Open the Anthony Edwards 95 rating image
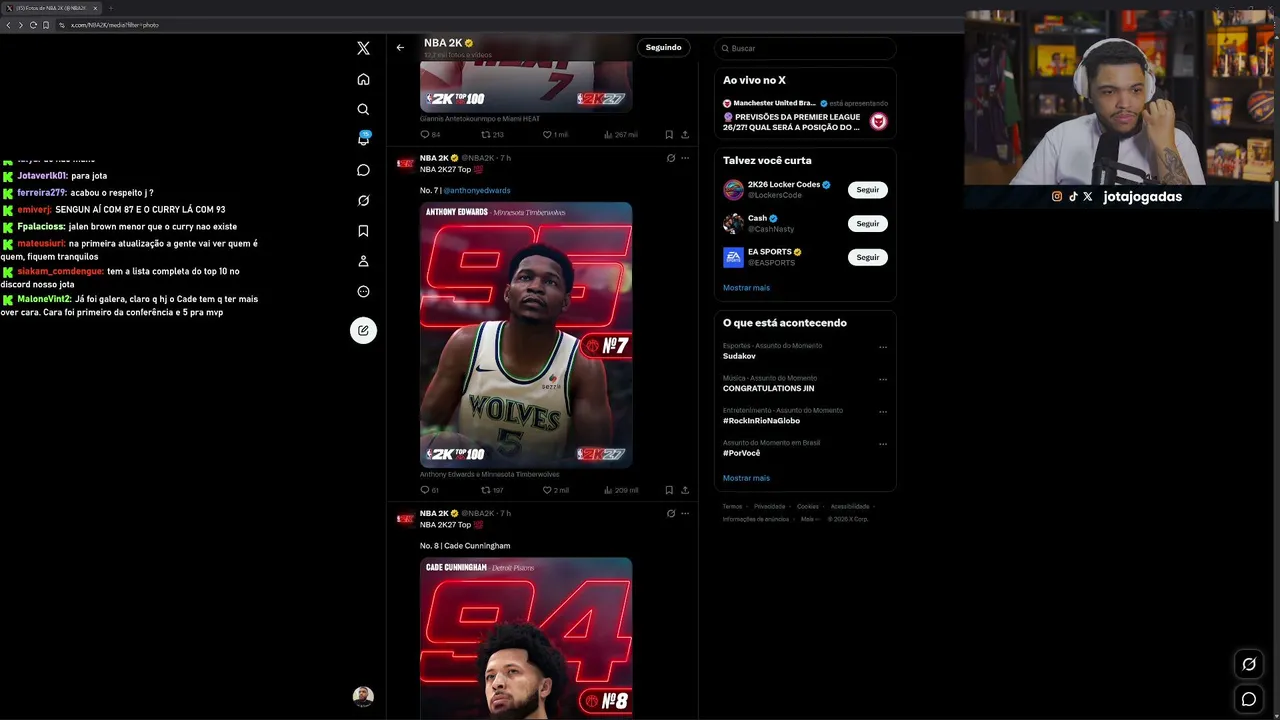Viewport: 1280px width, 720px height. click(x=526, y=334)
